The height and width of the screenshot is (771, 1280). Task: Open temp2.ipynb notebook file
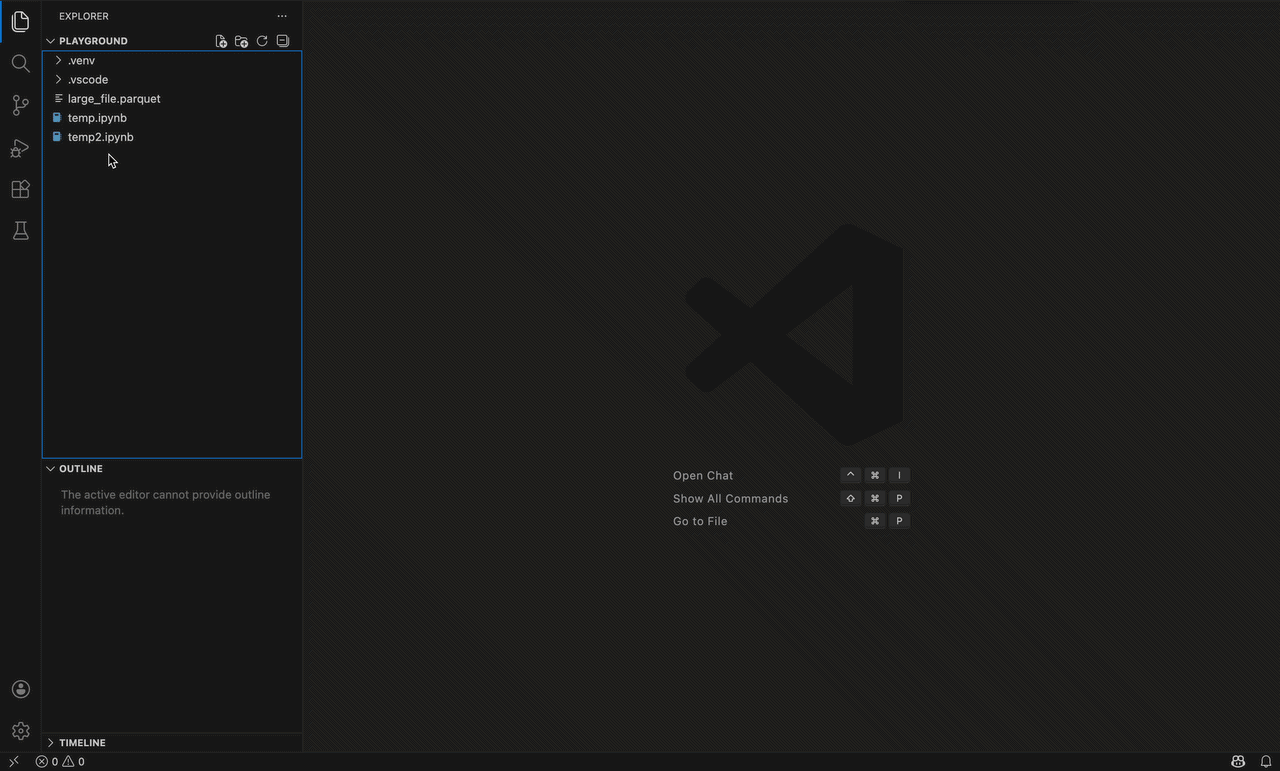point(100,137)
